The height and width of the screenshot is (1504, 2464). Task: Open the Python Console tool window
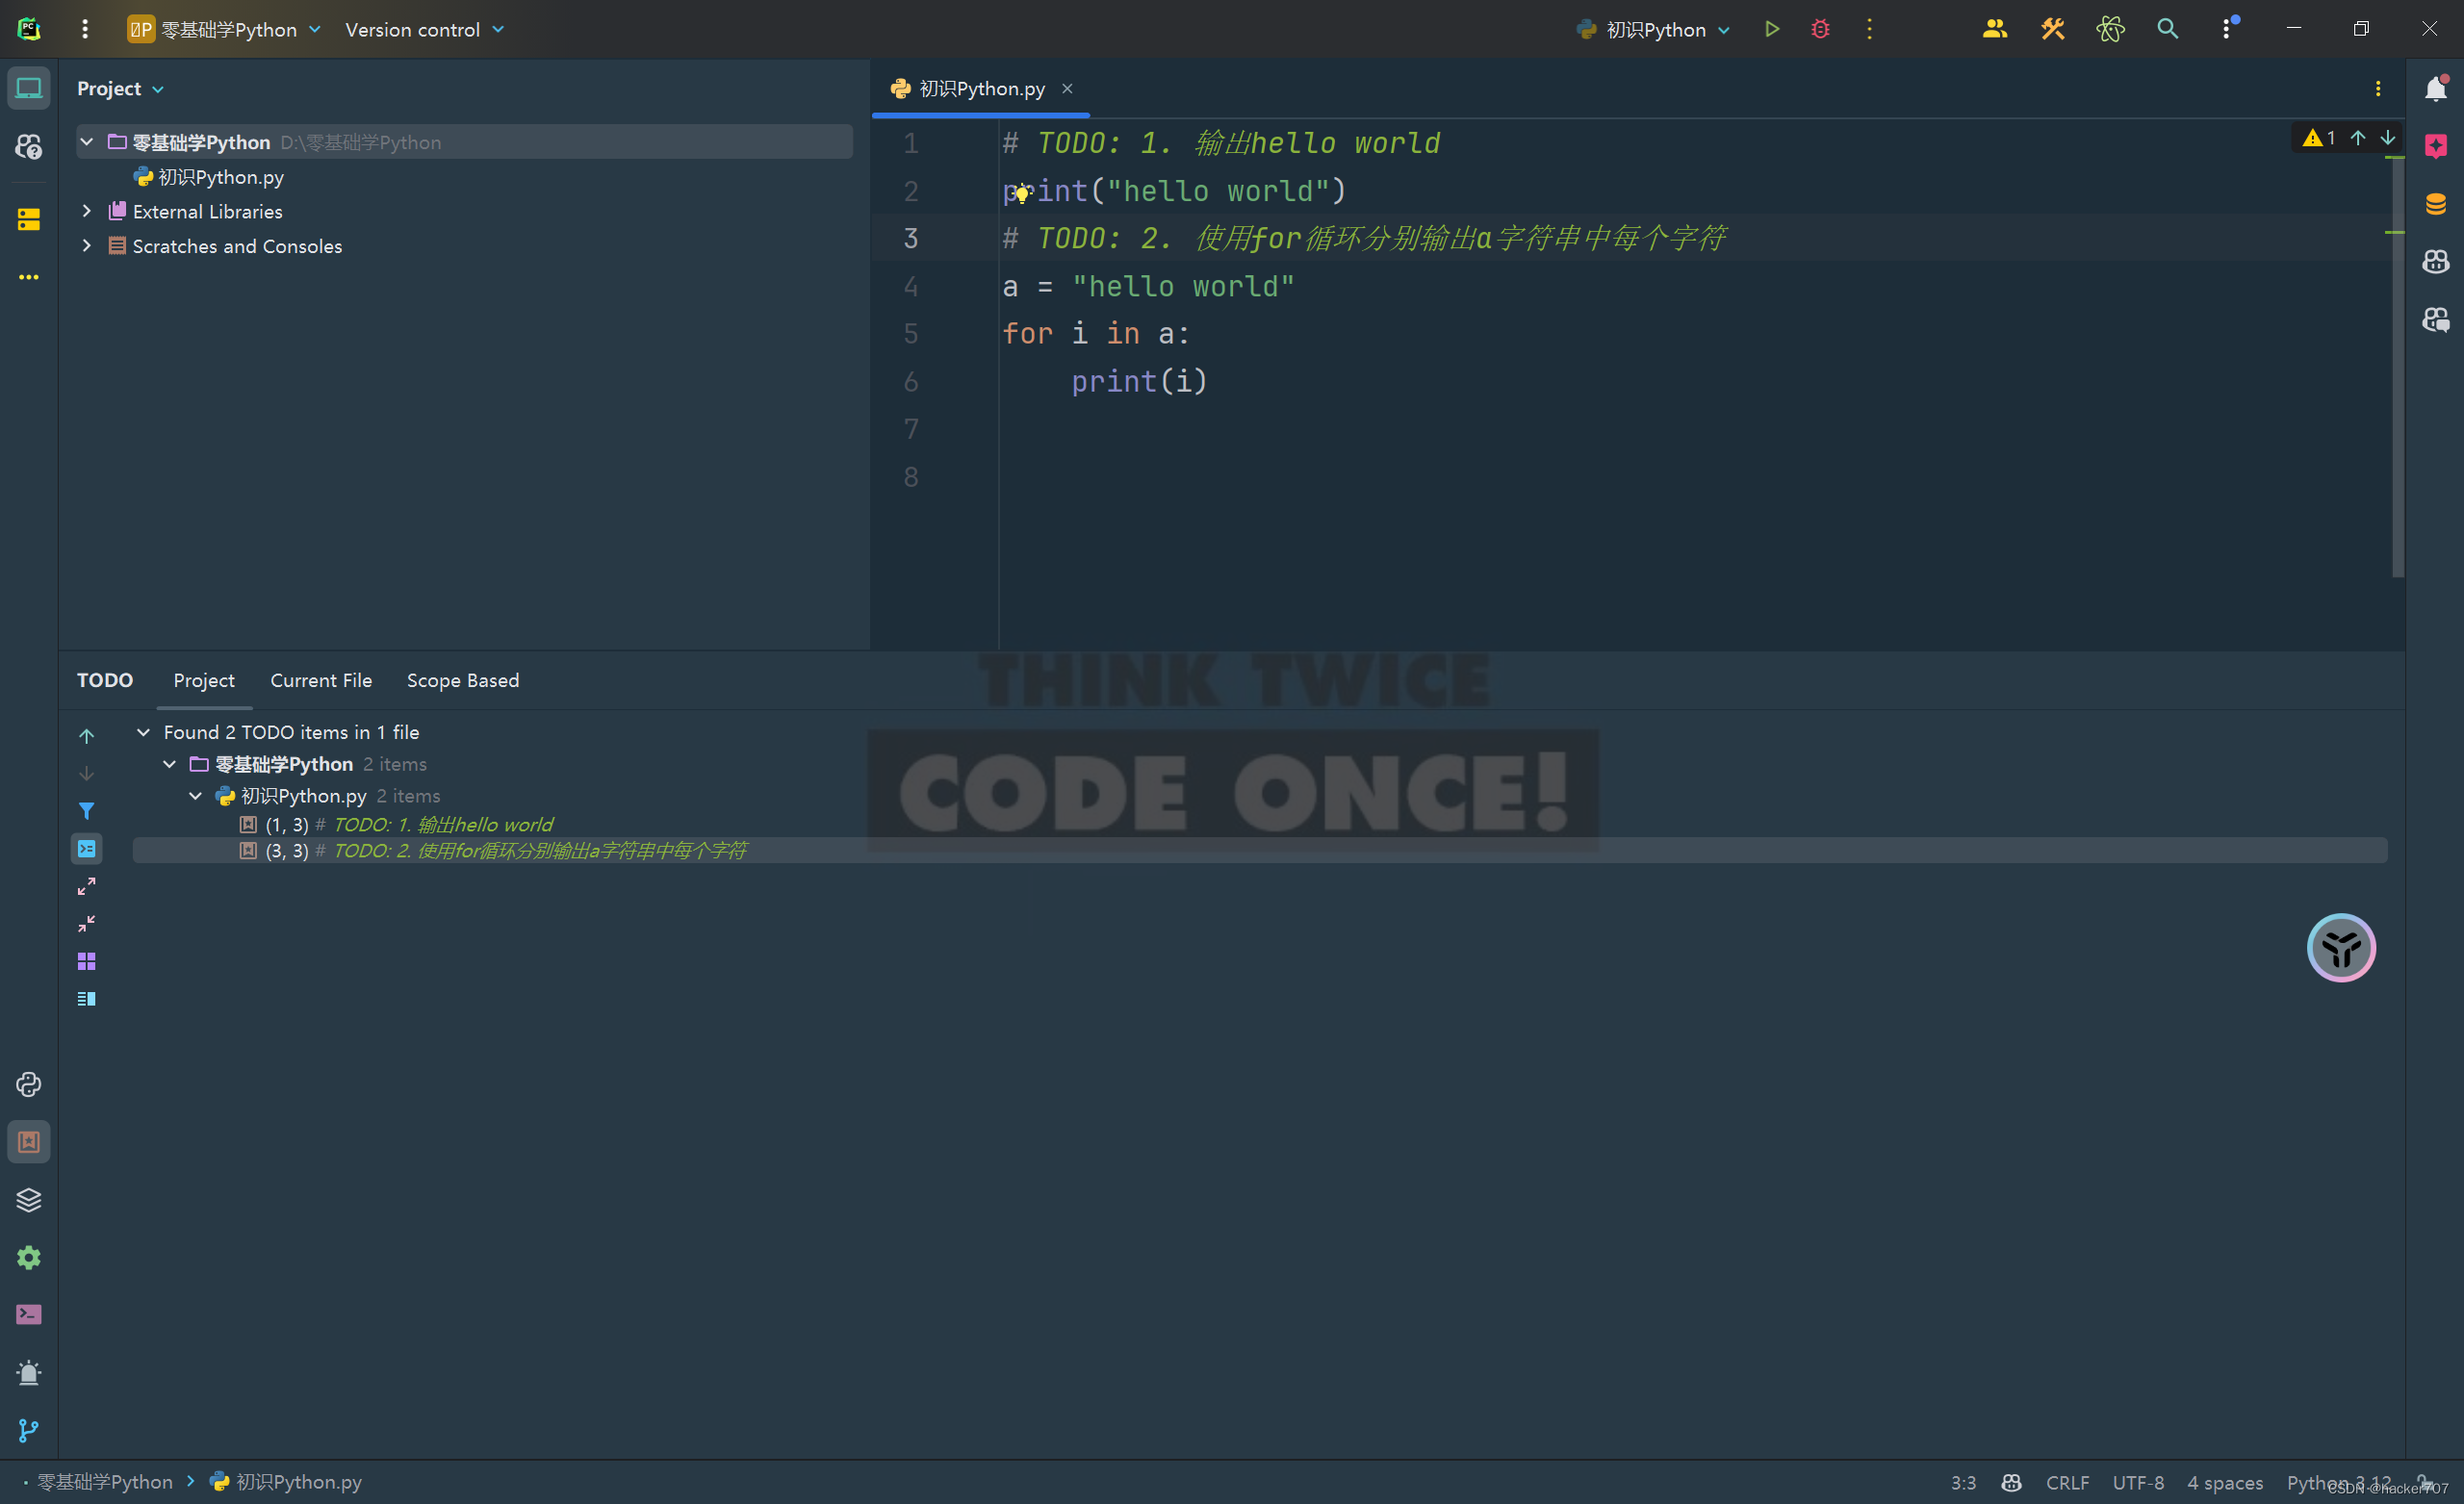coord(29,1084)
